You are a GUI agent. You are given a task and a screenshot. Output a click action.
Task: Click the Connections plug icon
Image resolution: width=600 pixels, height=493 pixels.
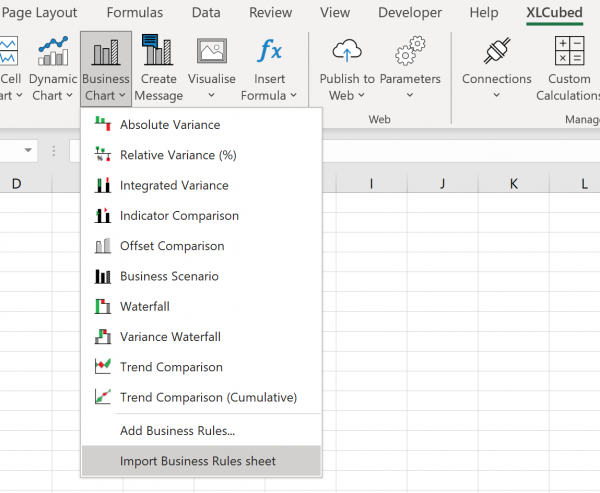point(497,50)
